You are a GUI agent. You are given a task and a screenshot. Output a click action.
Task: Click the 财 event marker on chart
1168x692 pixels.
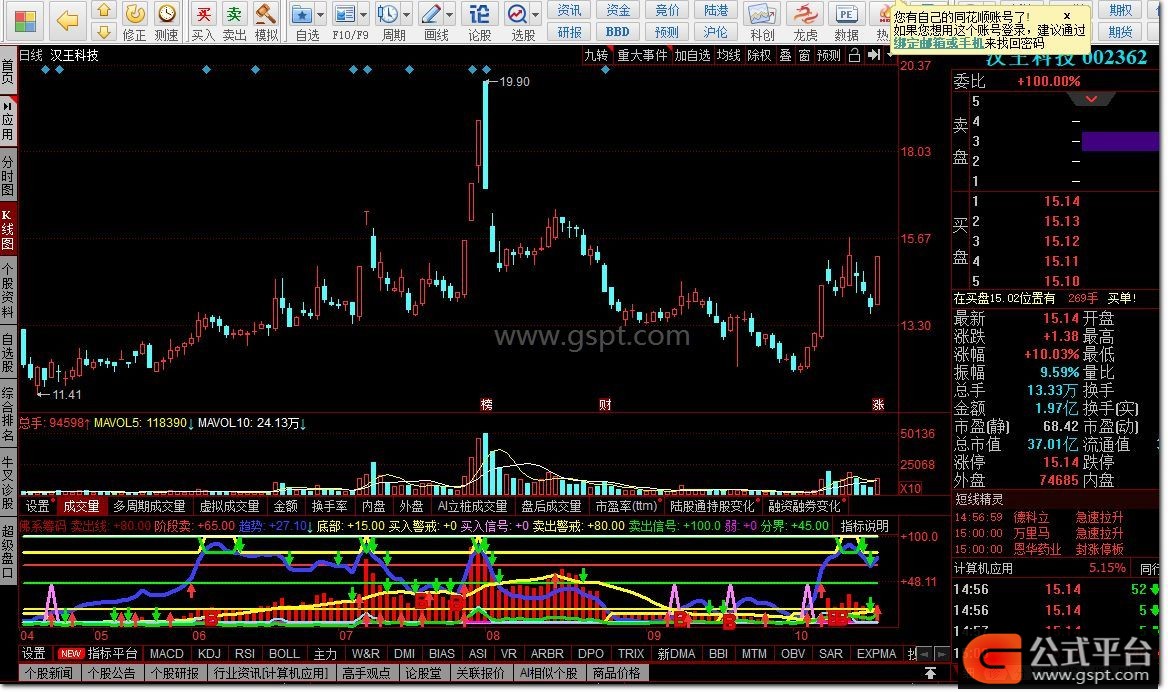605,404
